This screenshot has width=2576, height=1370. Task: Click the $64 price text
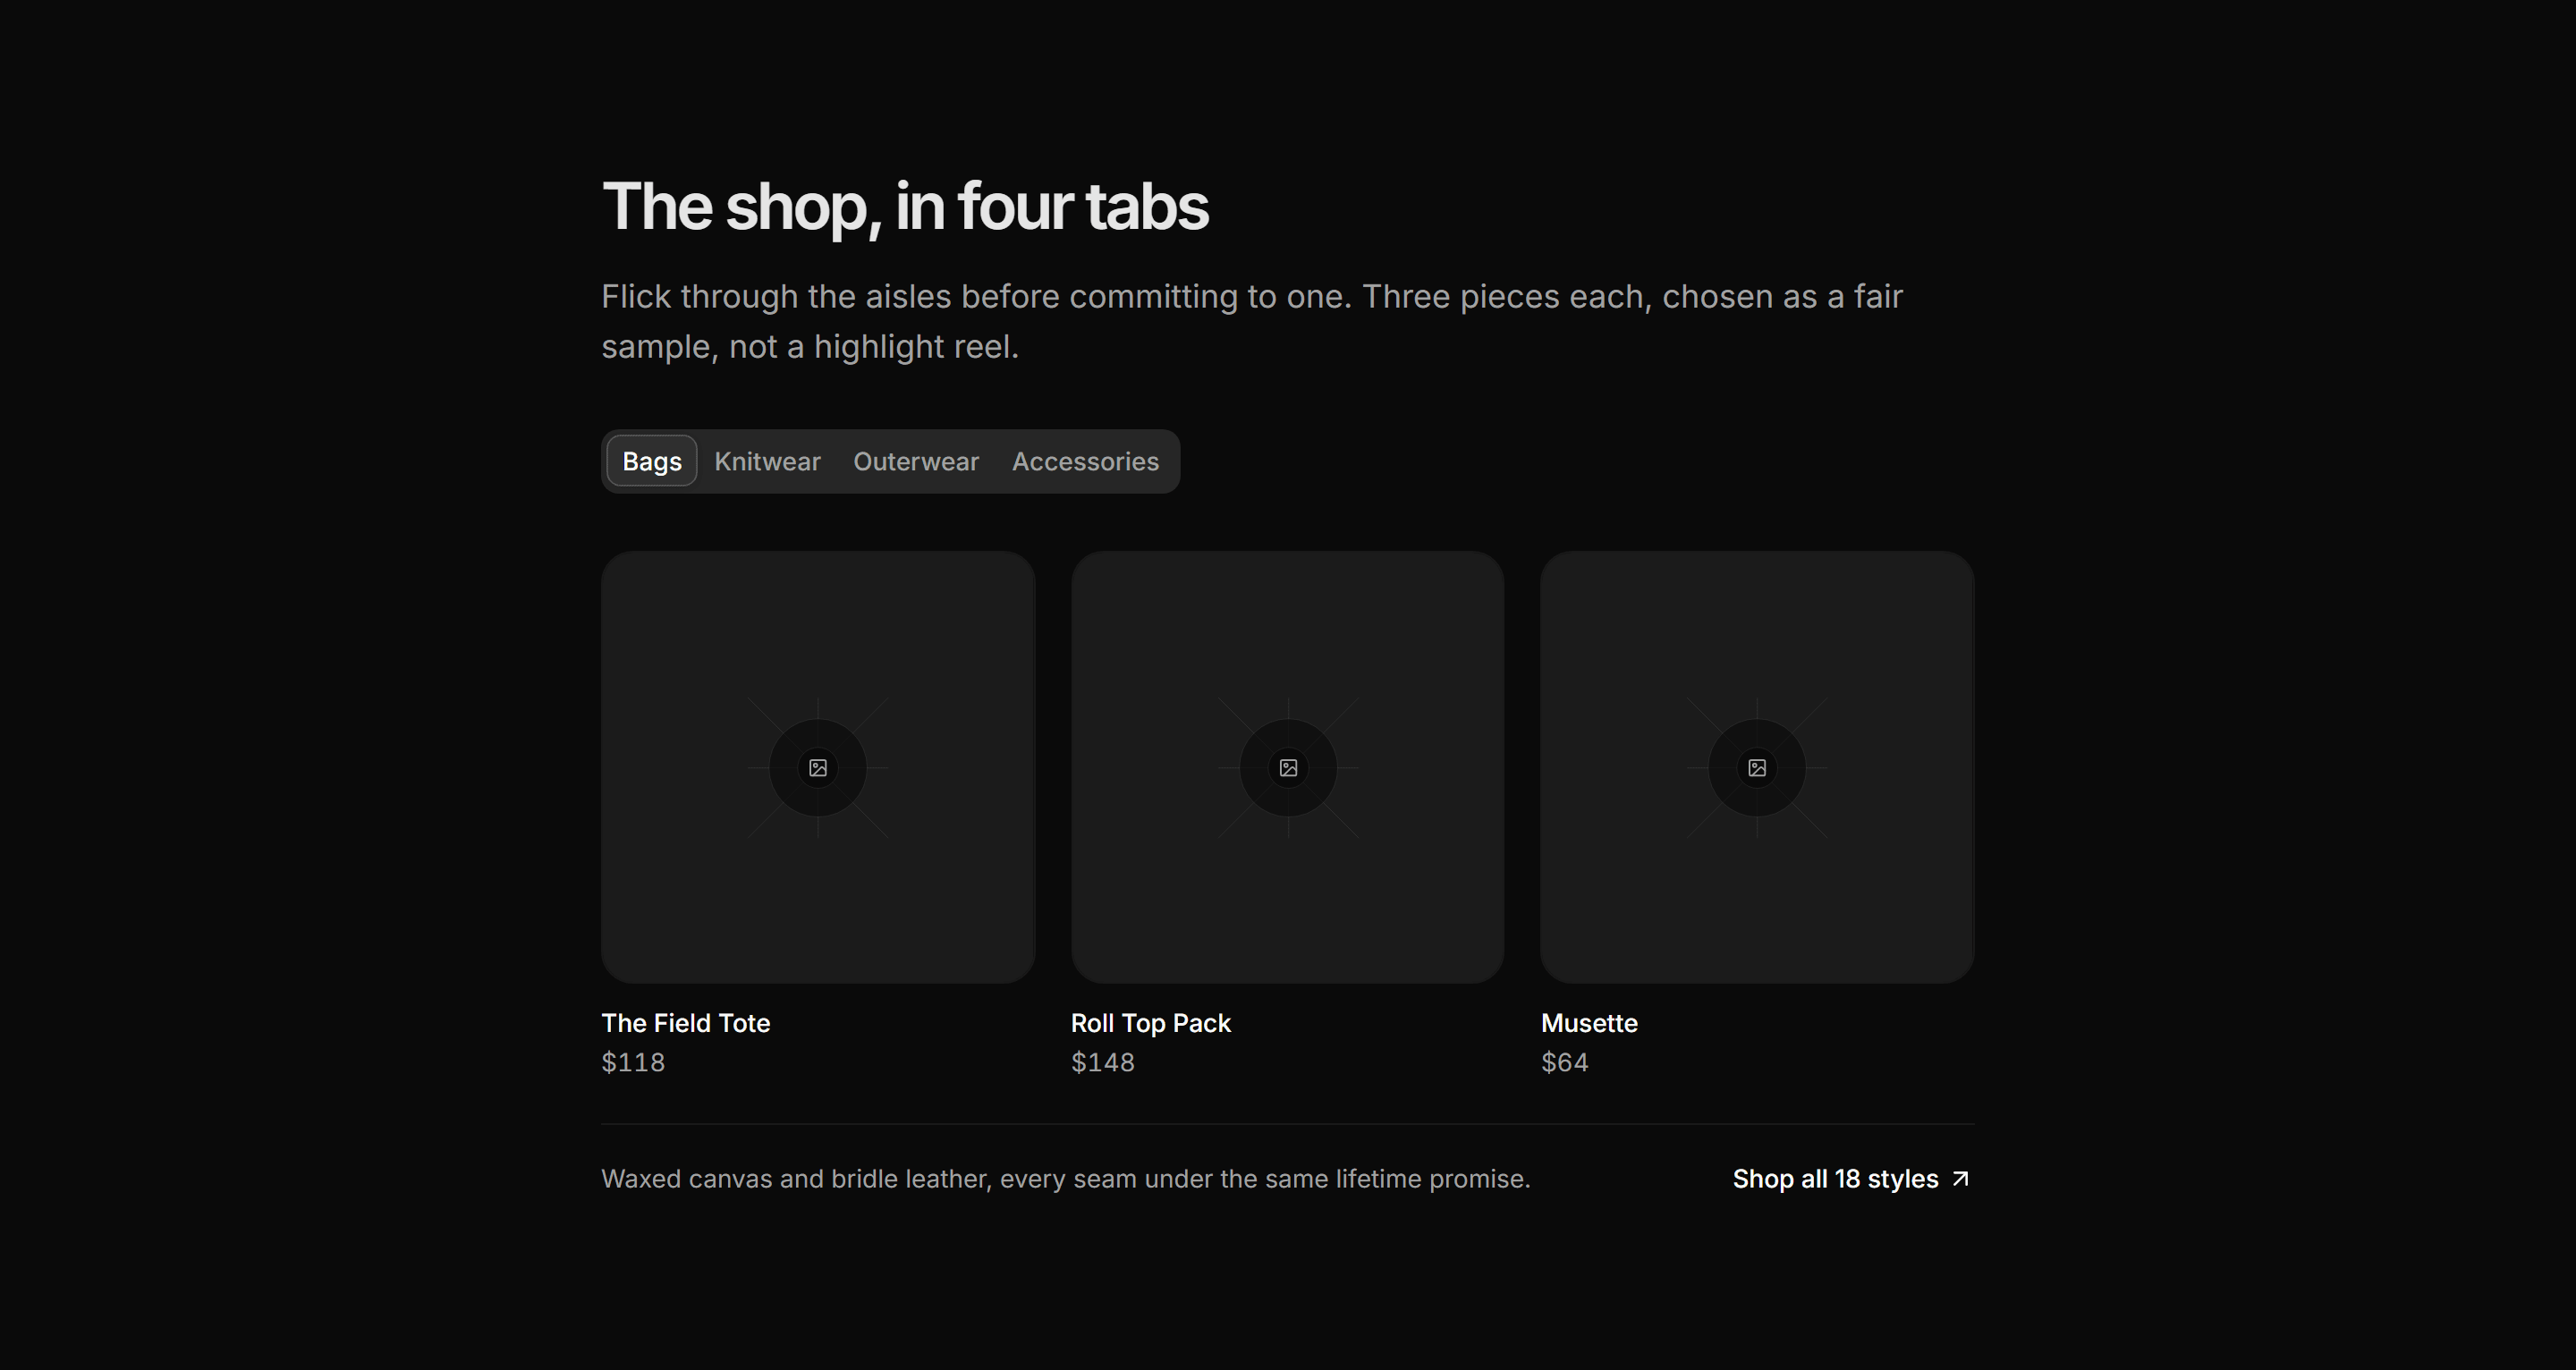click(1565, 1062)
